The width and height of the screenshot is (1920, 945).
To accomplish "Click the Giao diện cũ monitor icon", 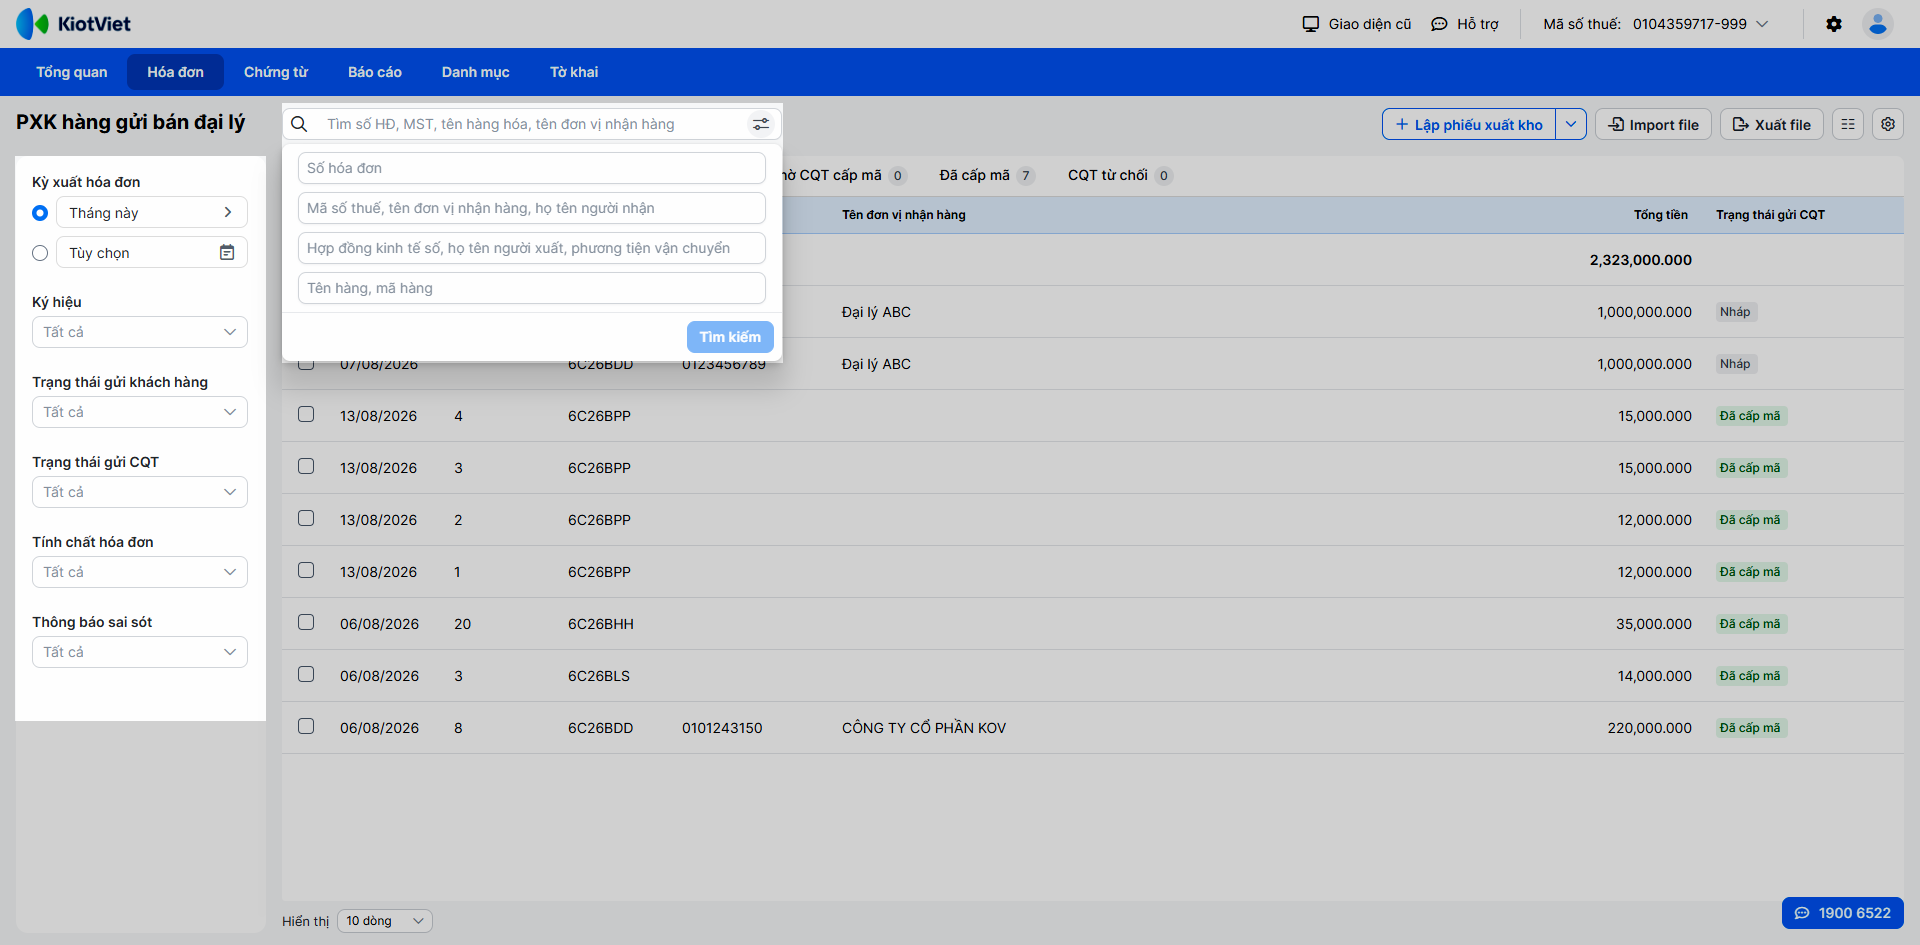I will click(1310, 24).
